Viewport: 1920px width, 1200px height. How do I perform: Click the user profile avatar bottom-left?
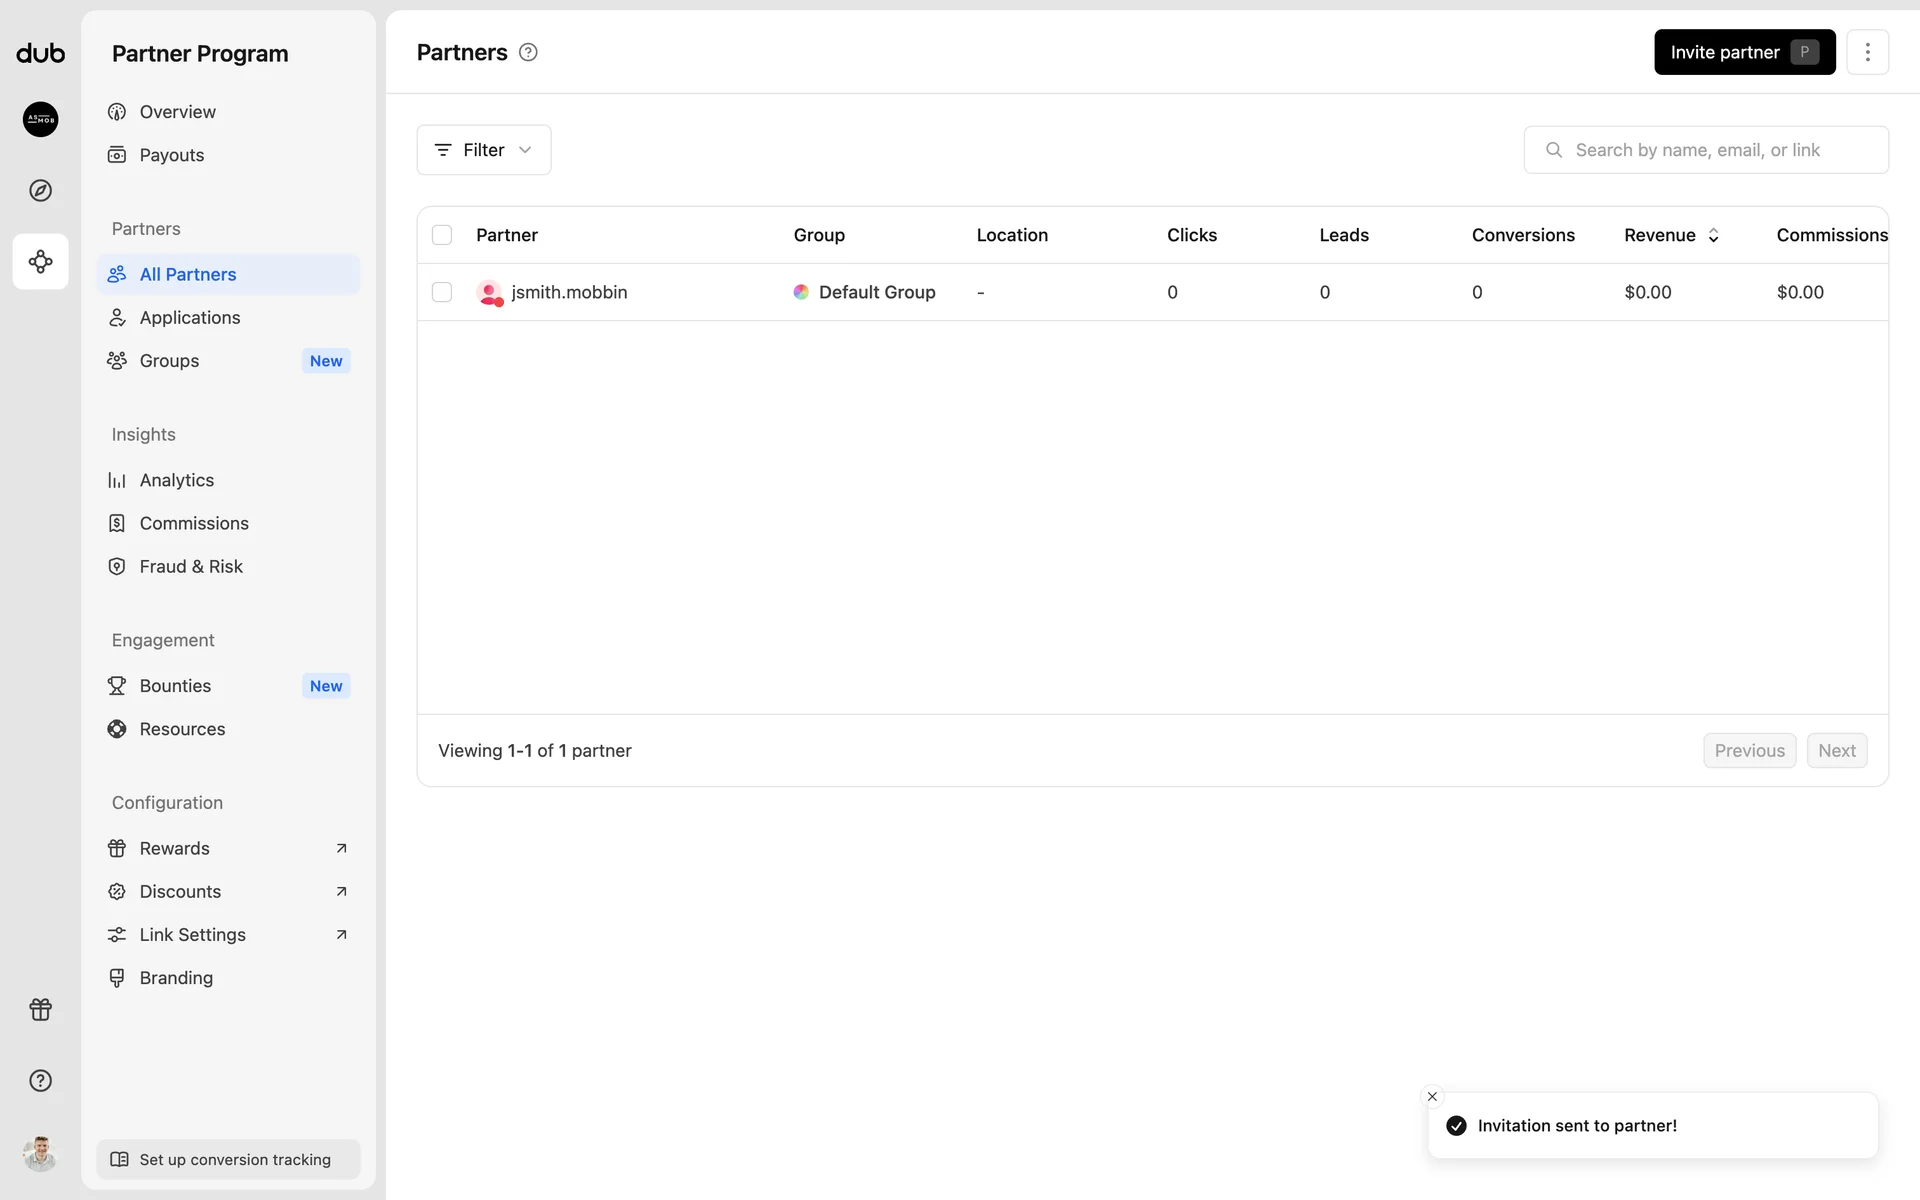40,1153
